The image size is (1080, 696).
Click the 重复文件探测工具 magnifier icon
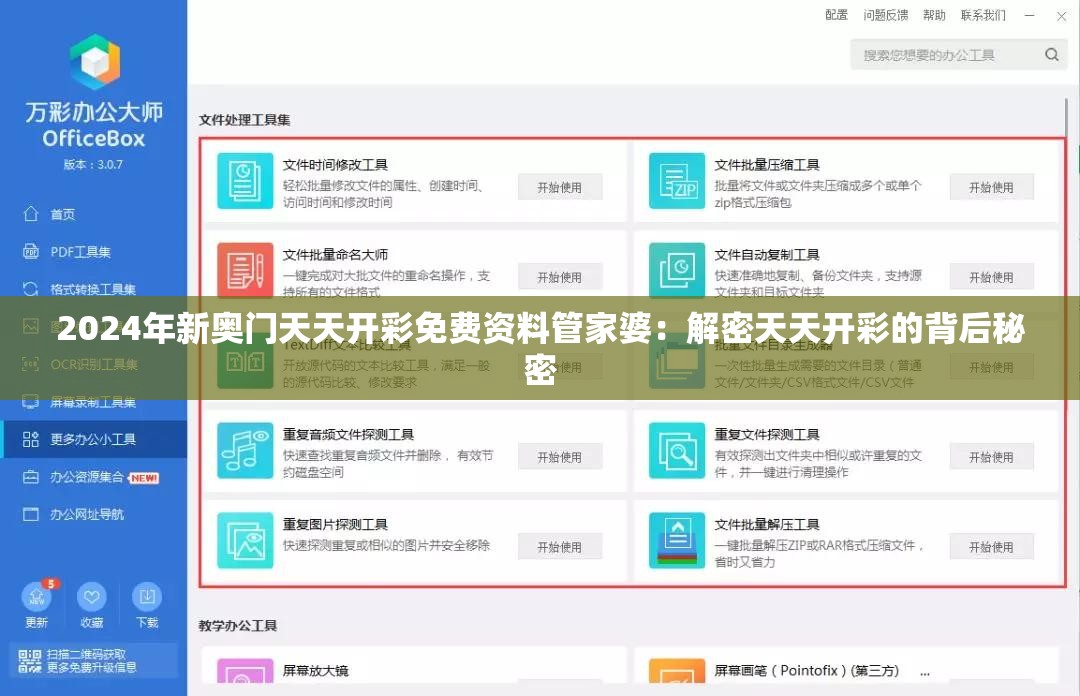677,451
